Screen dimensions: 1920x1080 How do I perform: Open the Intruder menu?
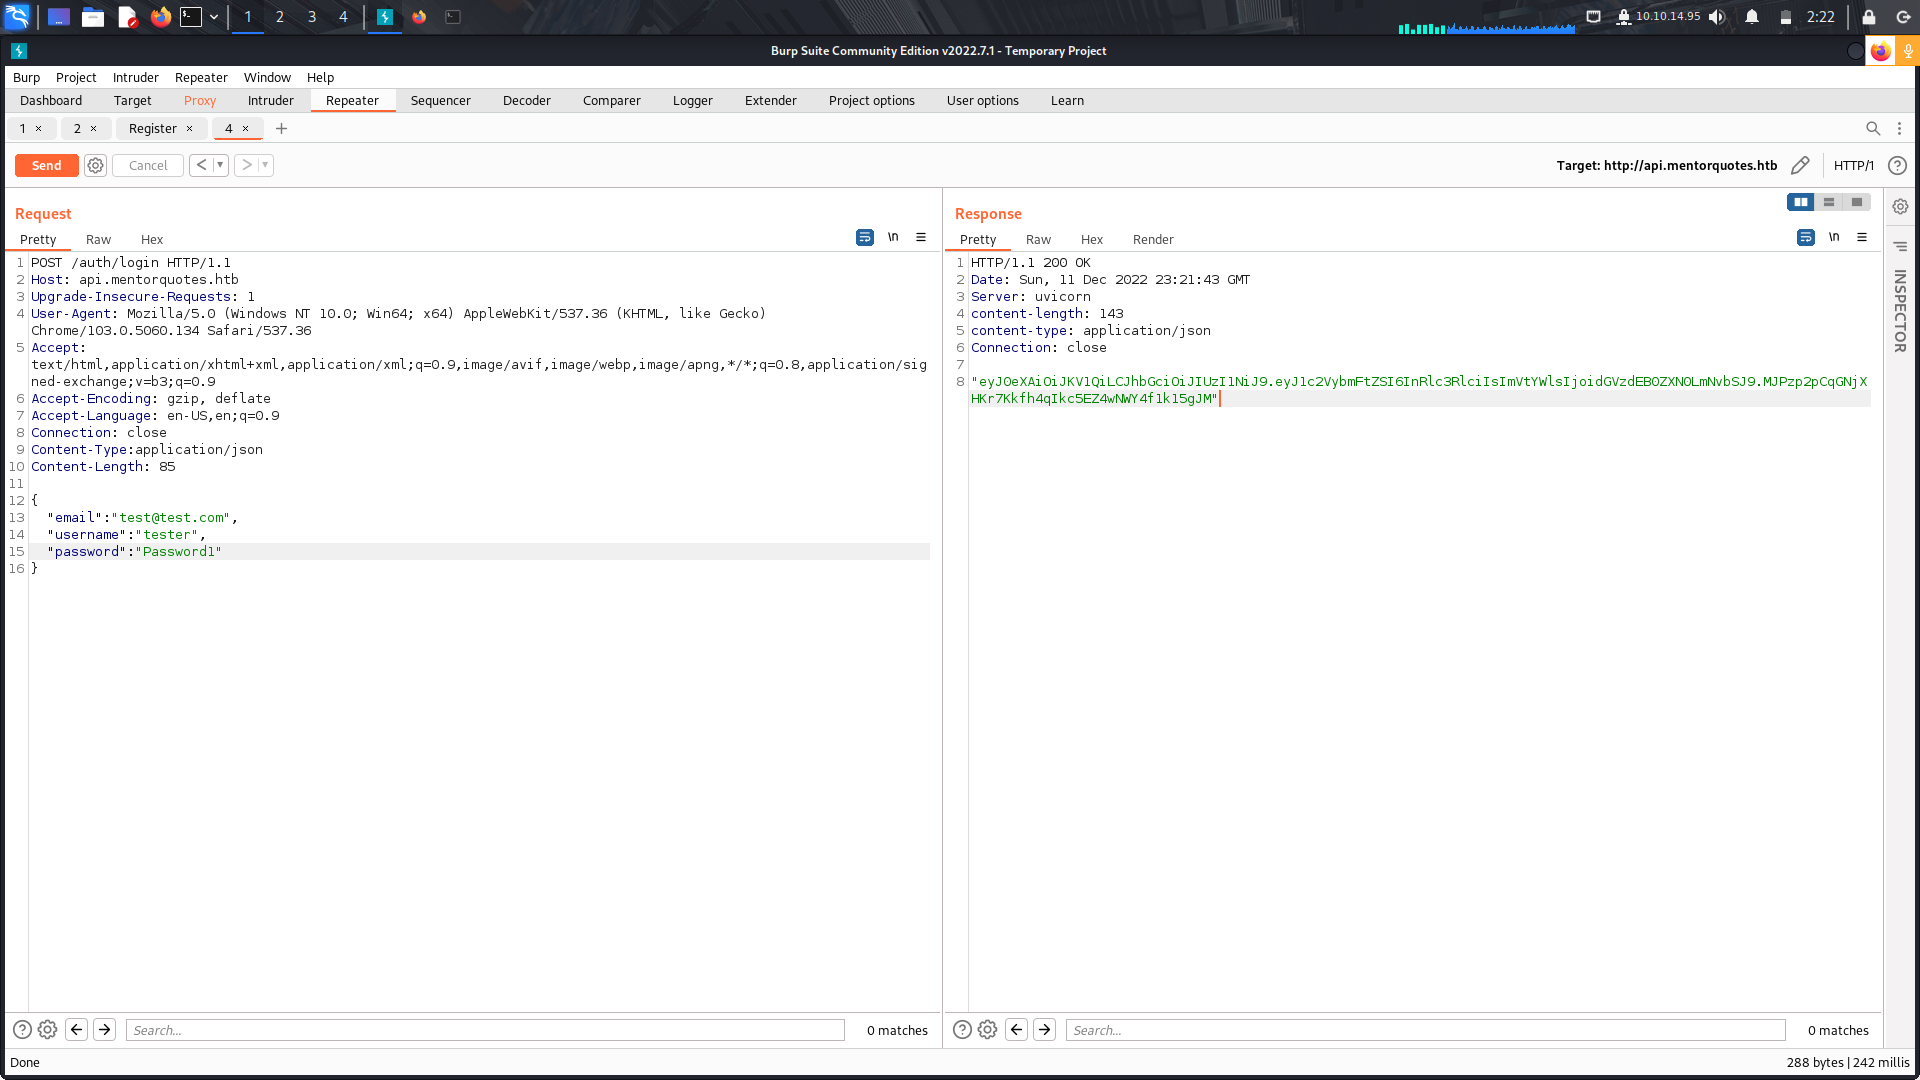(135, 77)
